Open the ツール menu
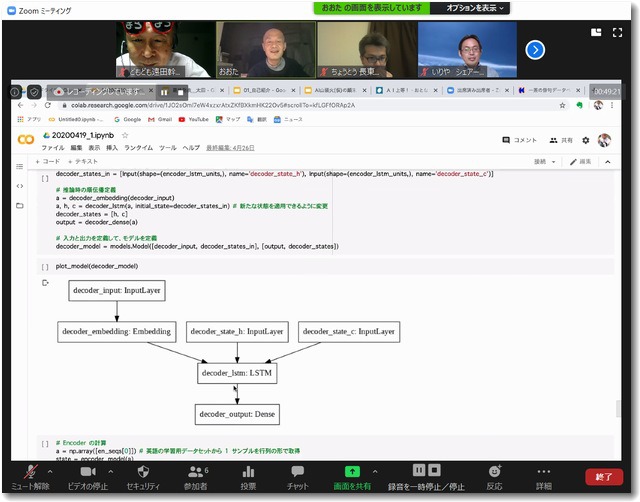 tap(168, 148)
